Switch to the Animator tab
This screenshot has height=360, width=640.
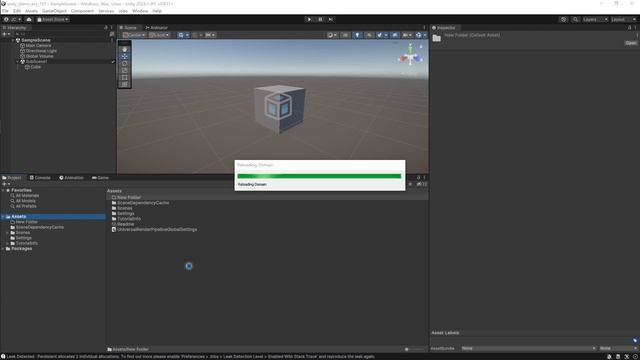coord(156,28)
